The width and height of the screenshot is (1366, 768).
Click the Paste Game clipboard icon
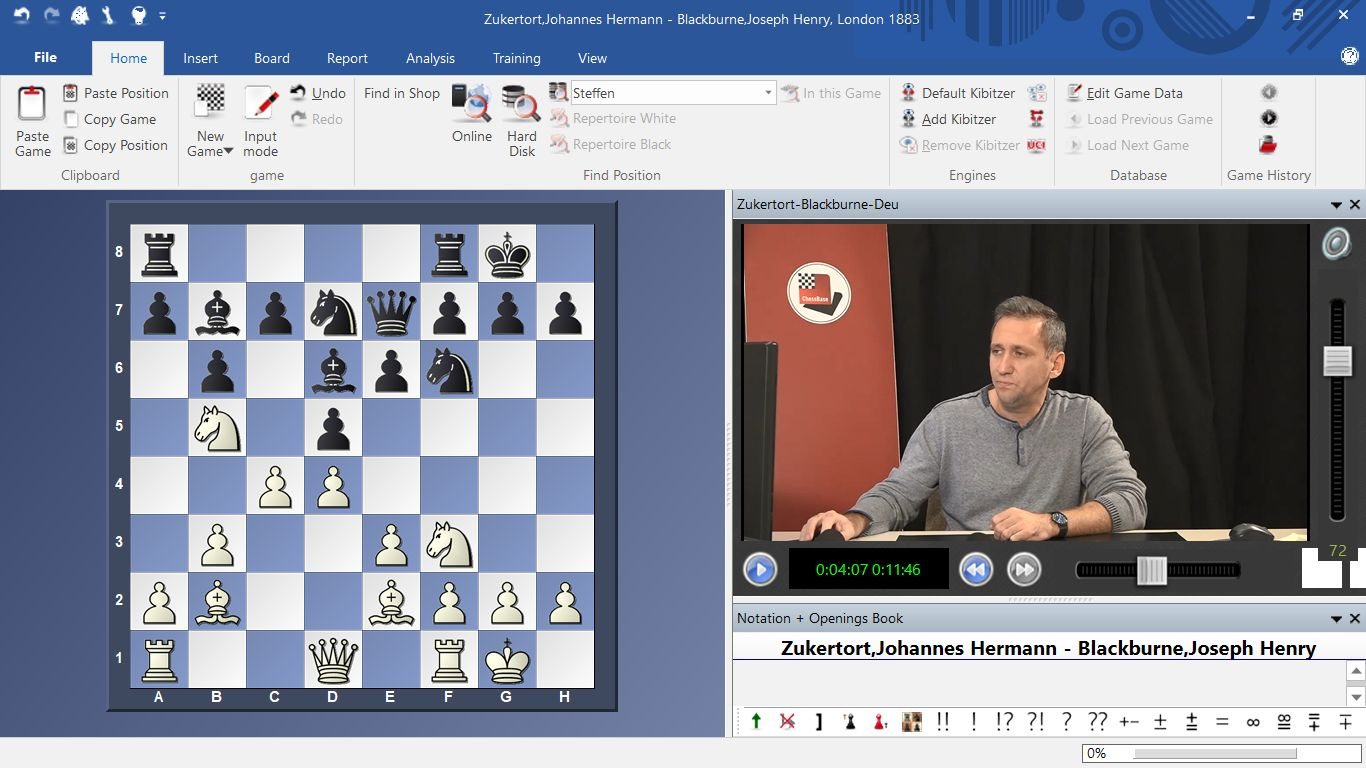click(x=32, y=105)
